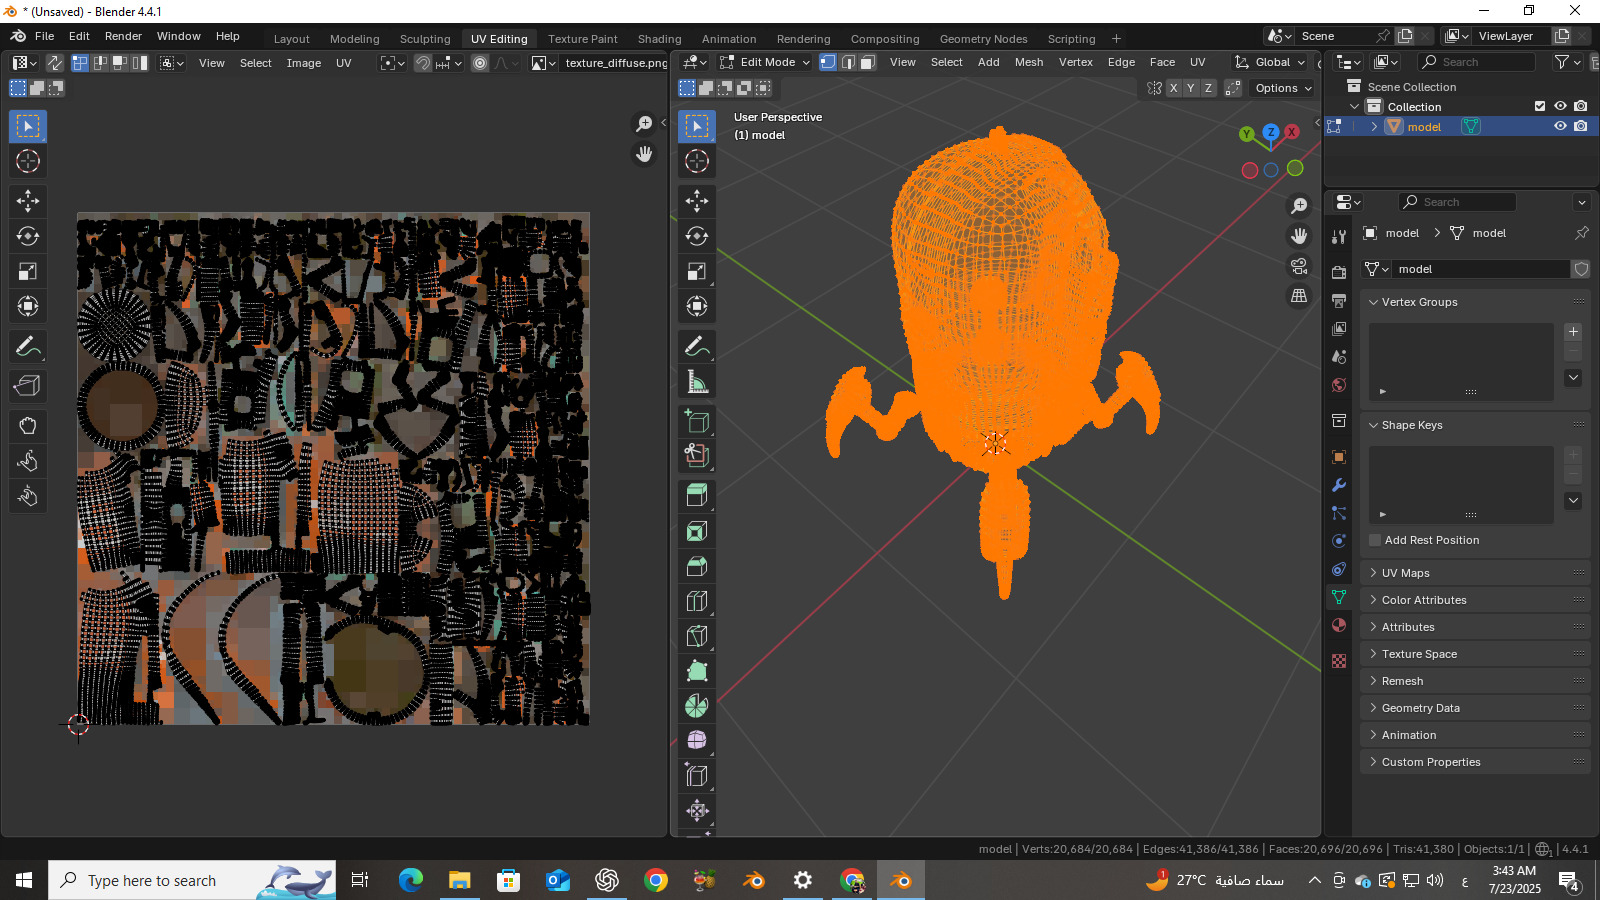Toggle Z axis mirror in viewport header
This screenshot has width=1600, height=900.
coord(1208,88)
